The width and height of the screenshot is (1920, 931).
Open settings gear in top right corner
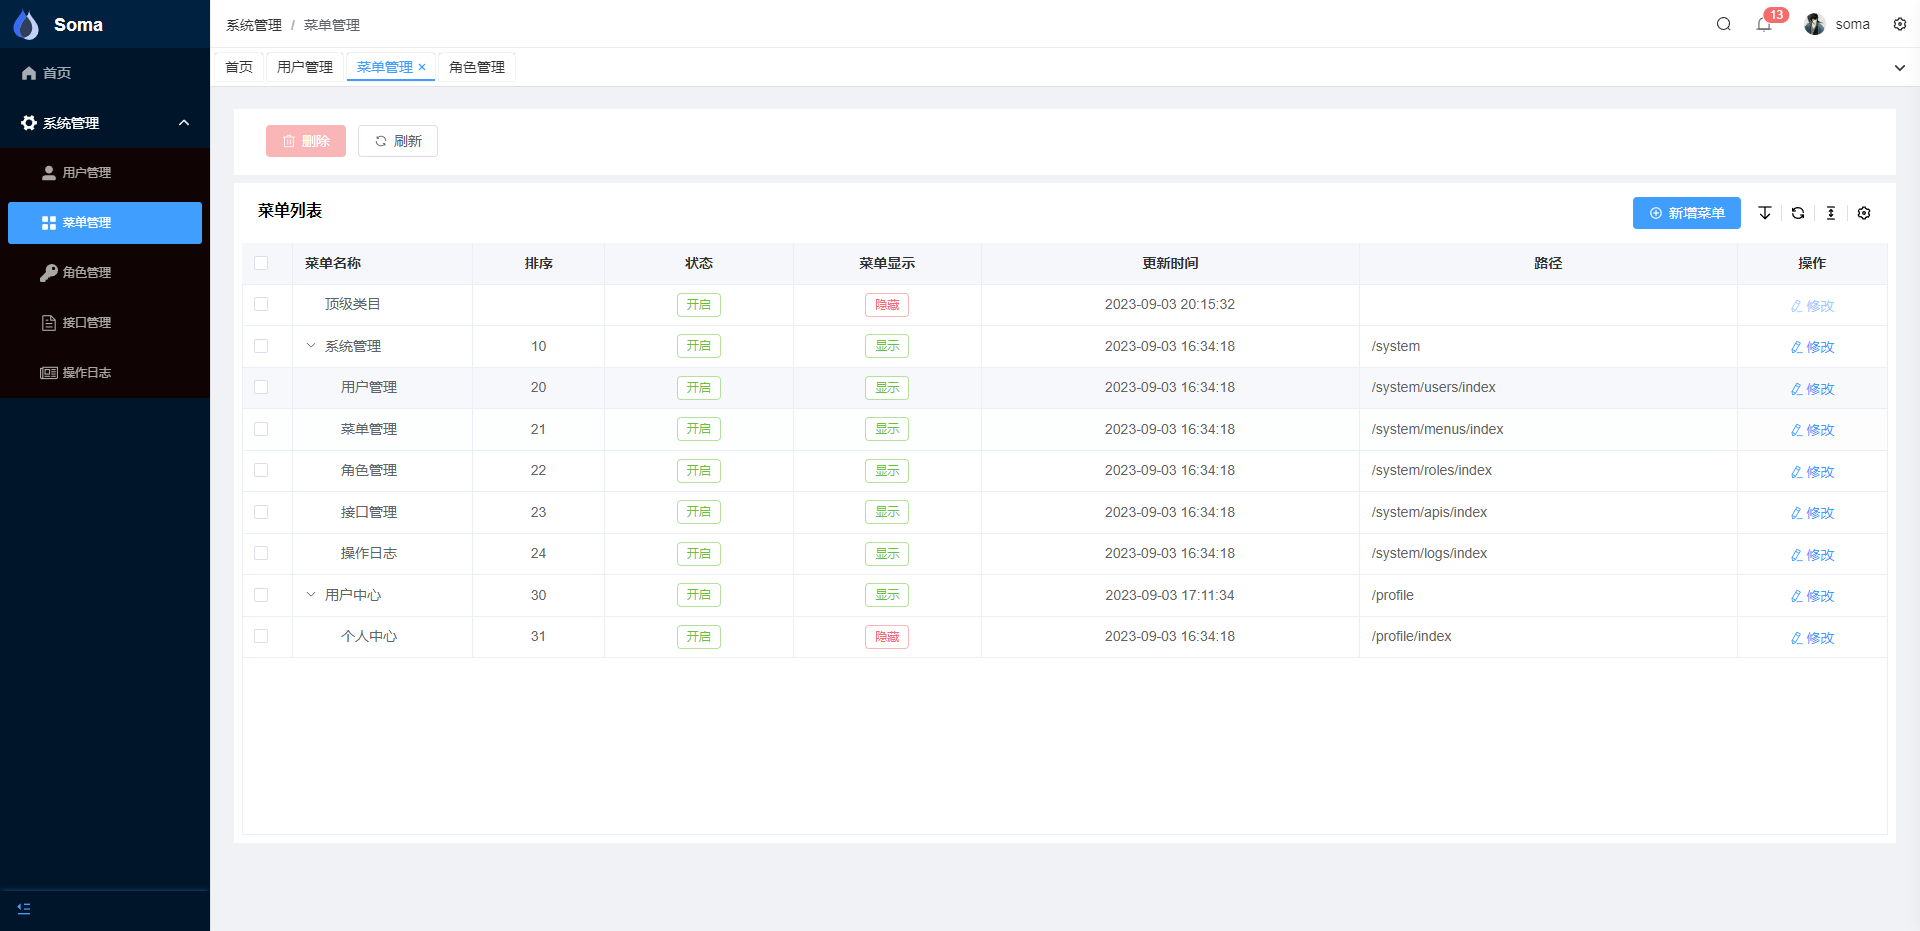1899,24
